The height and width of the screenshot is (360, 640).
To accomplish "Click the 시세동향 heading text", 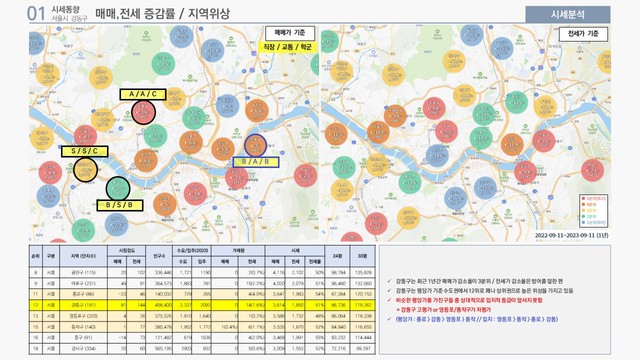I will (x=65, y=9).
